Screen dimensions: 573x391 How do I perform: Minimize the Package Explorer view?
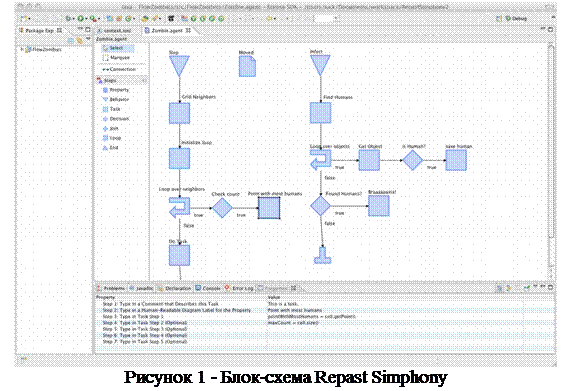point(80,29)
